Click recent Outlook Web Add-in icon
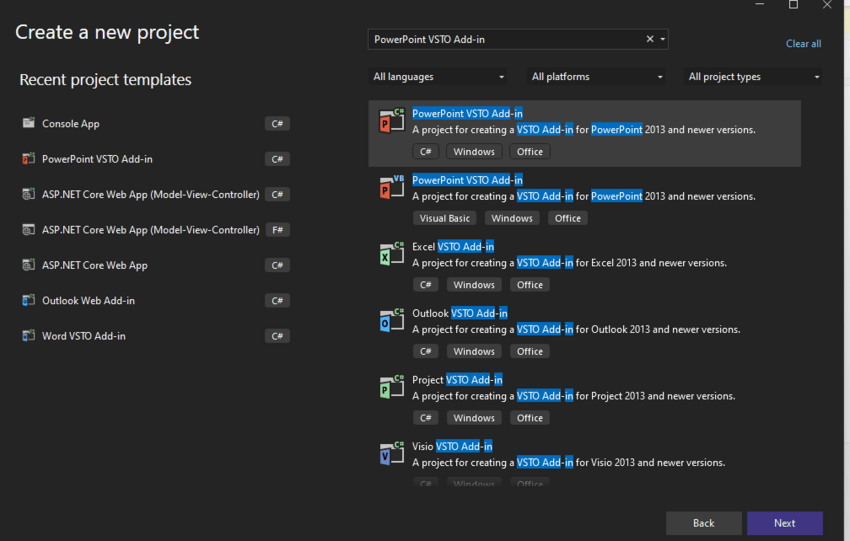 click(x=28, y=300)
